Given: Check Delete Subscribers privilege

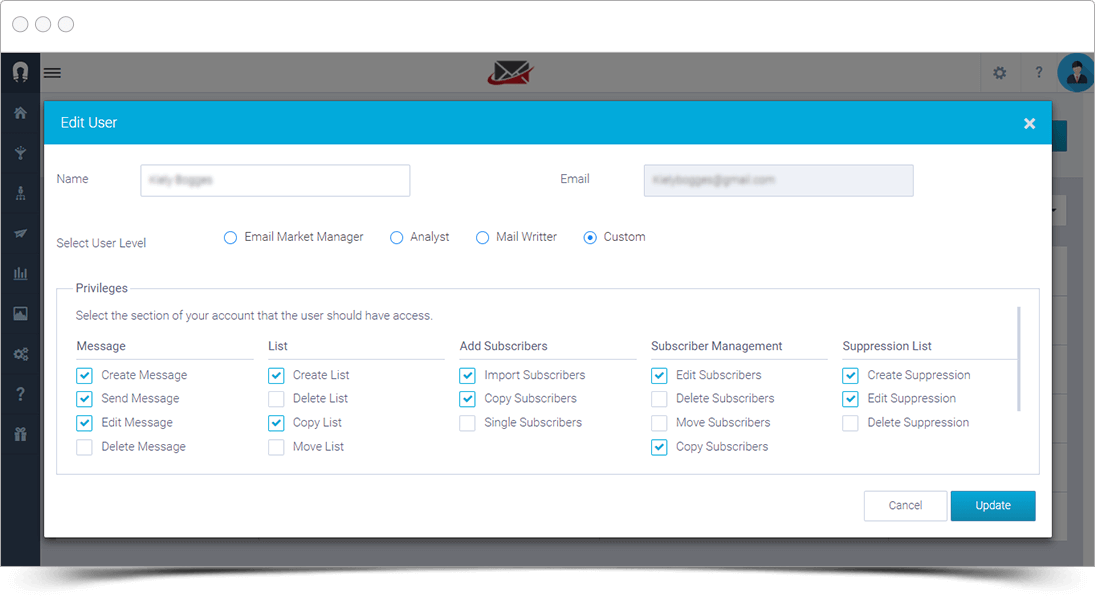Looking at the screenshot, I should coord(659,399).
